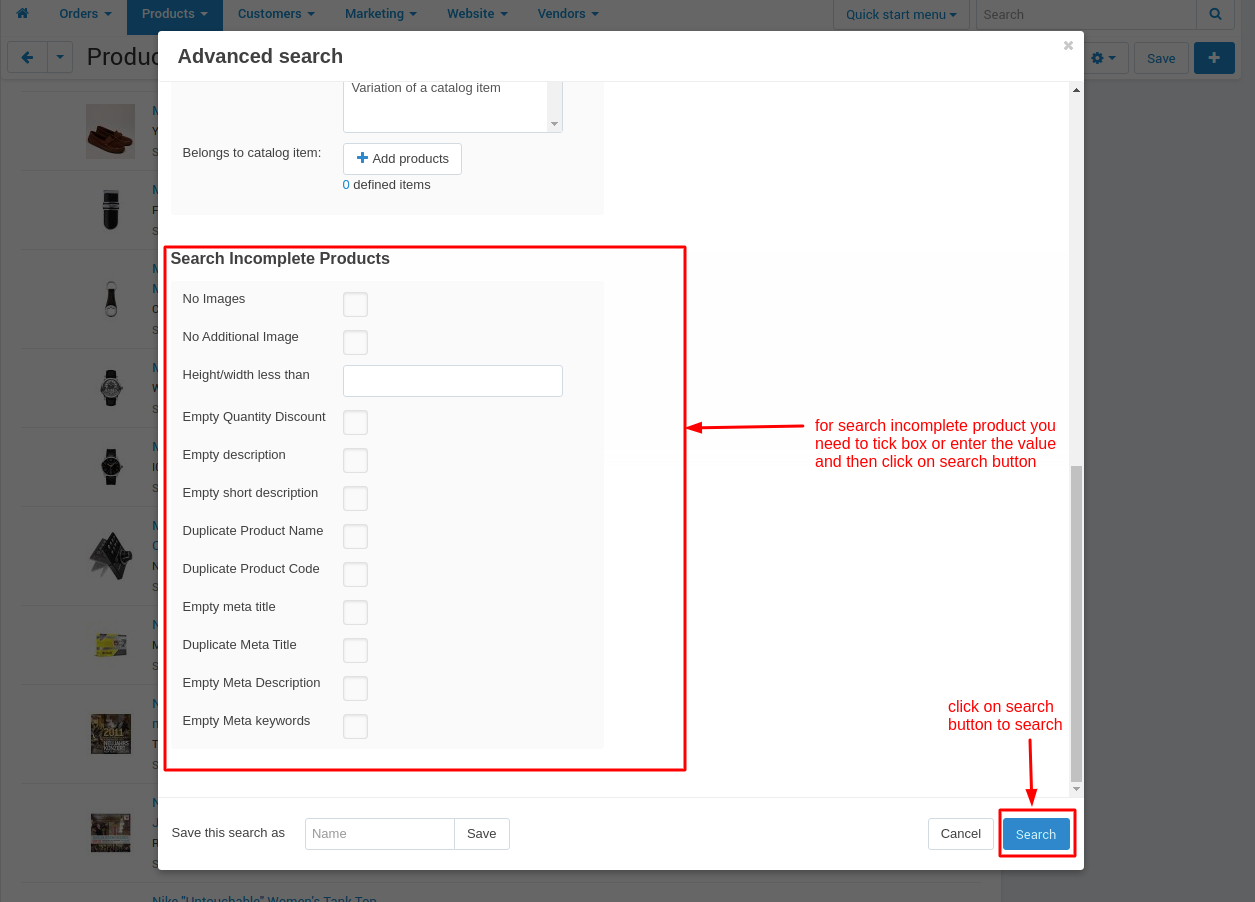This screenshot has height=902, width=1255.
Task: Click the home icon in top navigation
Action: (x=22, y=14)
